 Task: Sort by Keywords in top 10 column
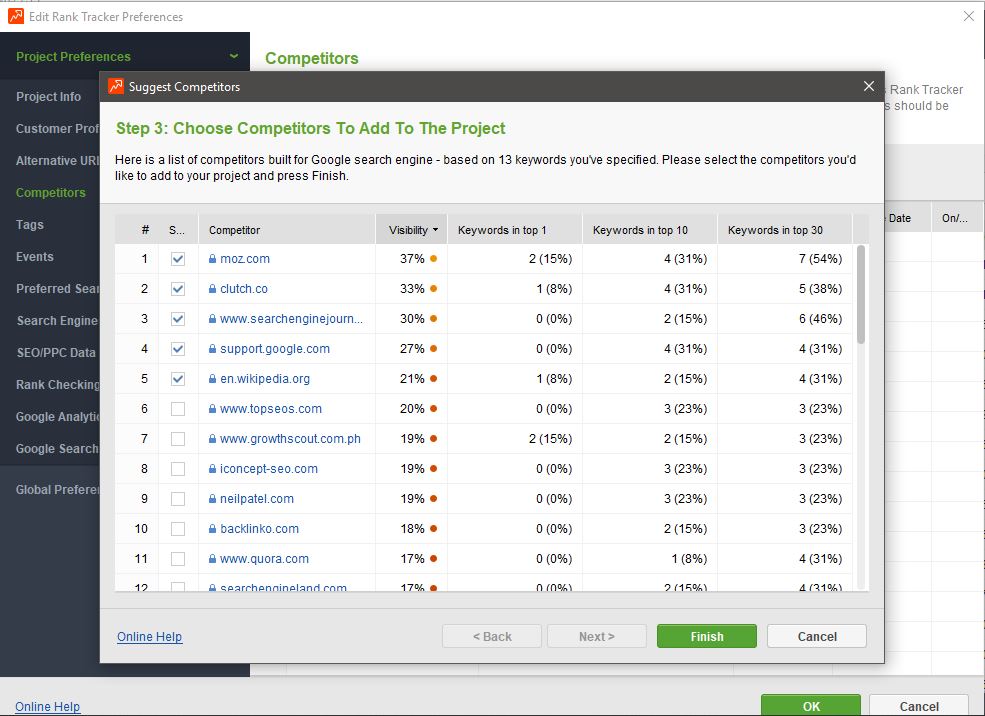[640, 230]
